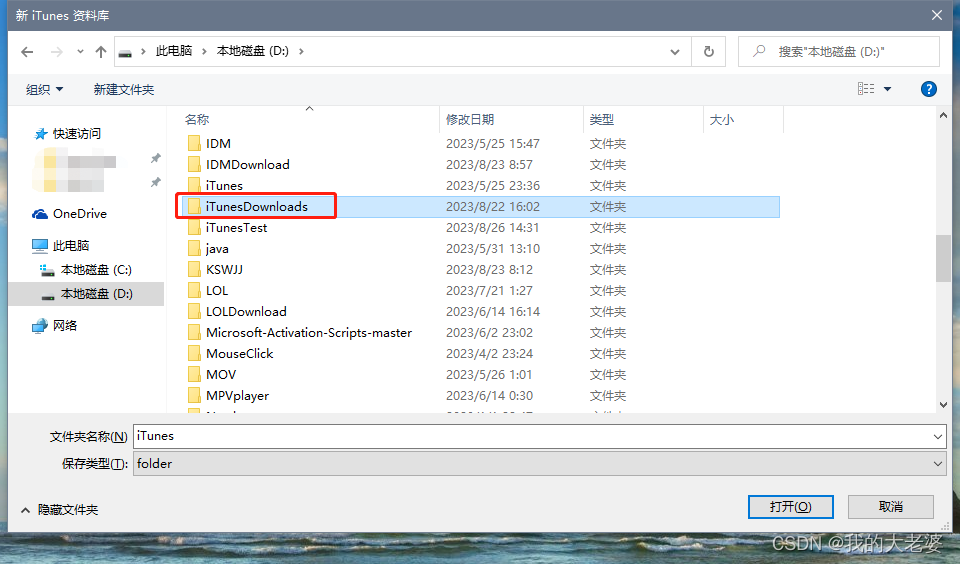Open OneDrive in navigation pane
This screenshot has height=564, width=960.
point(80,214)
